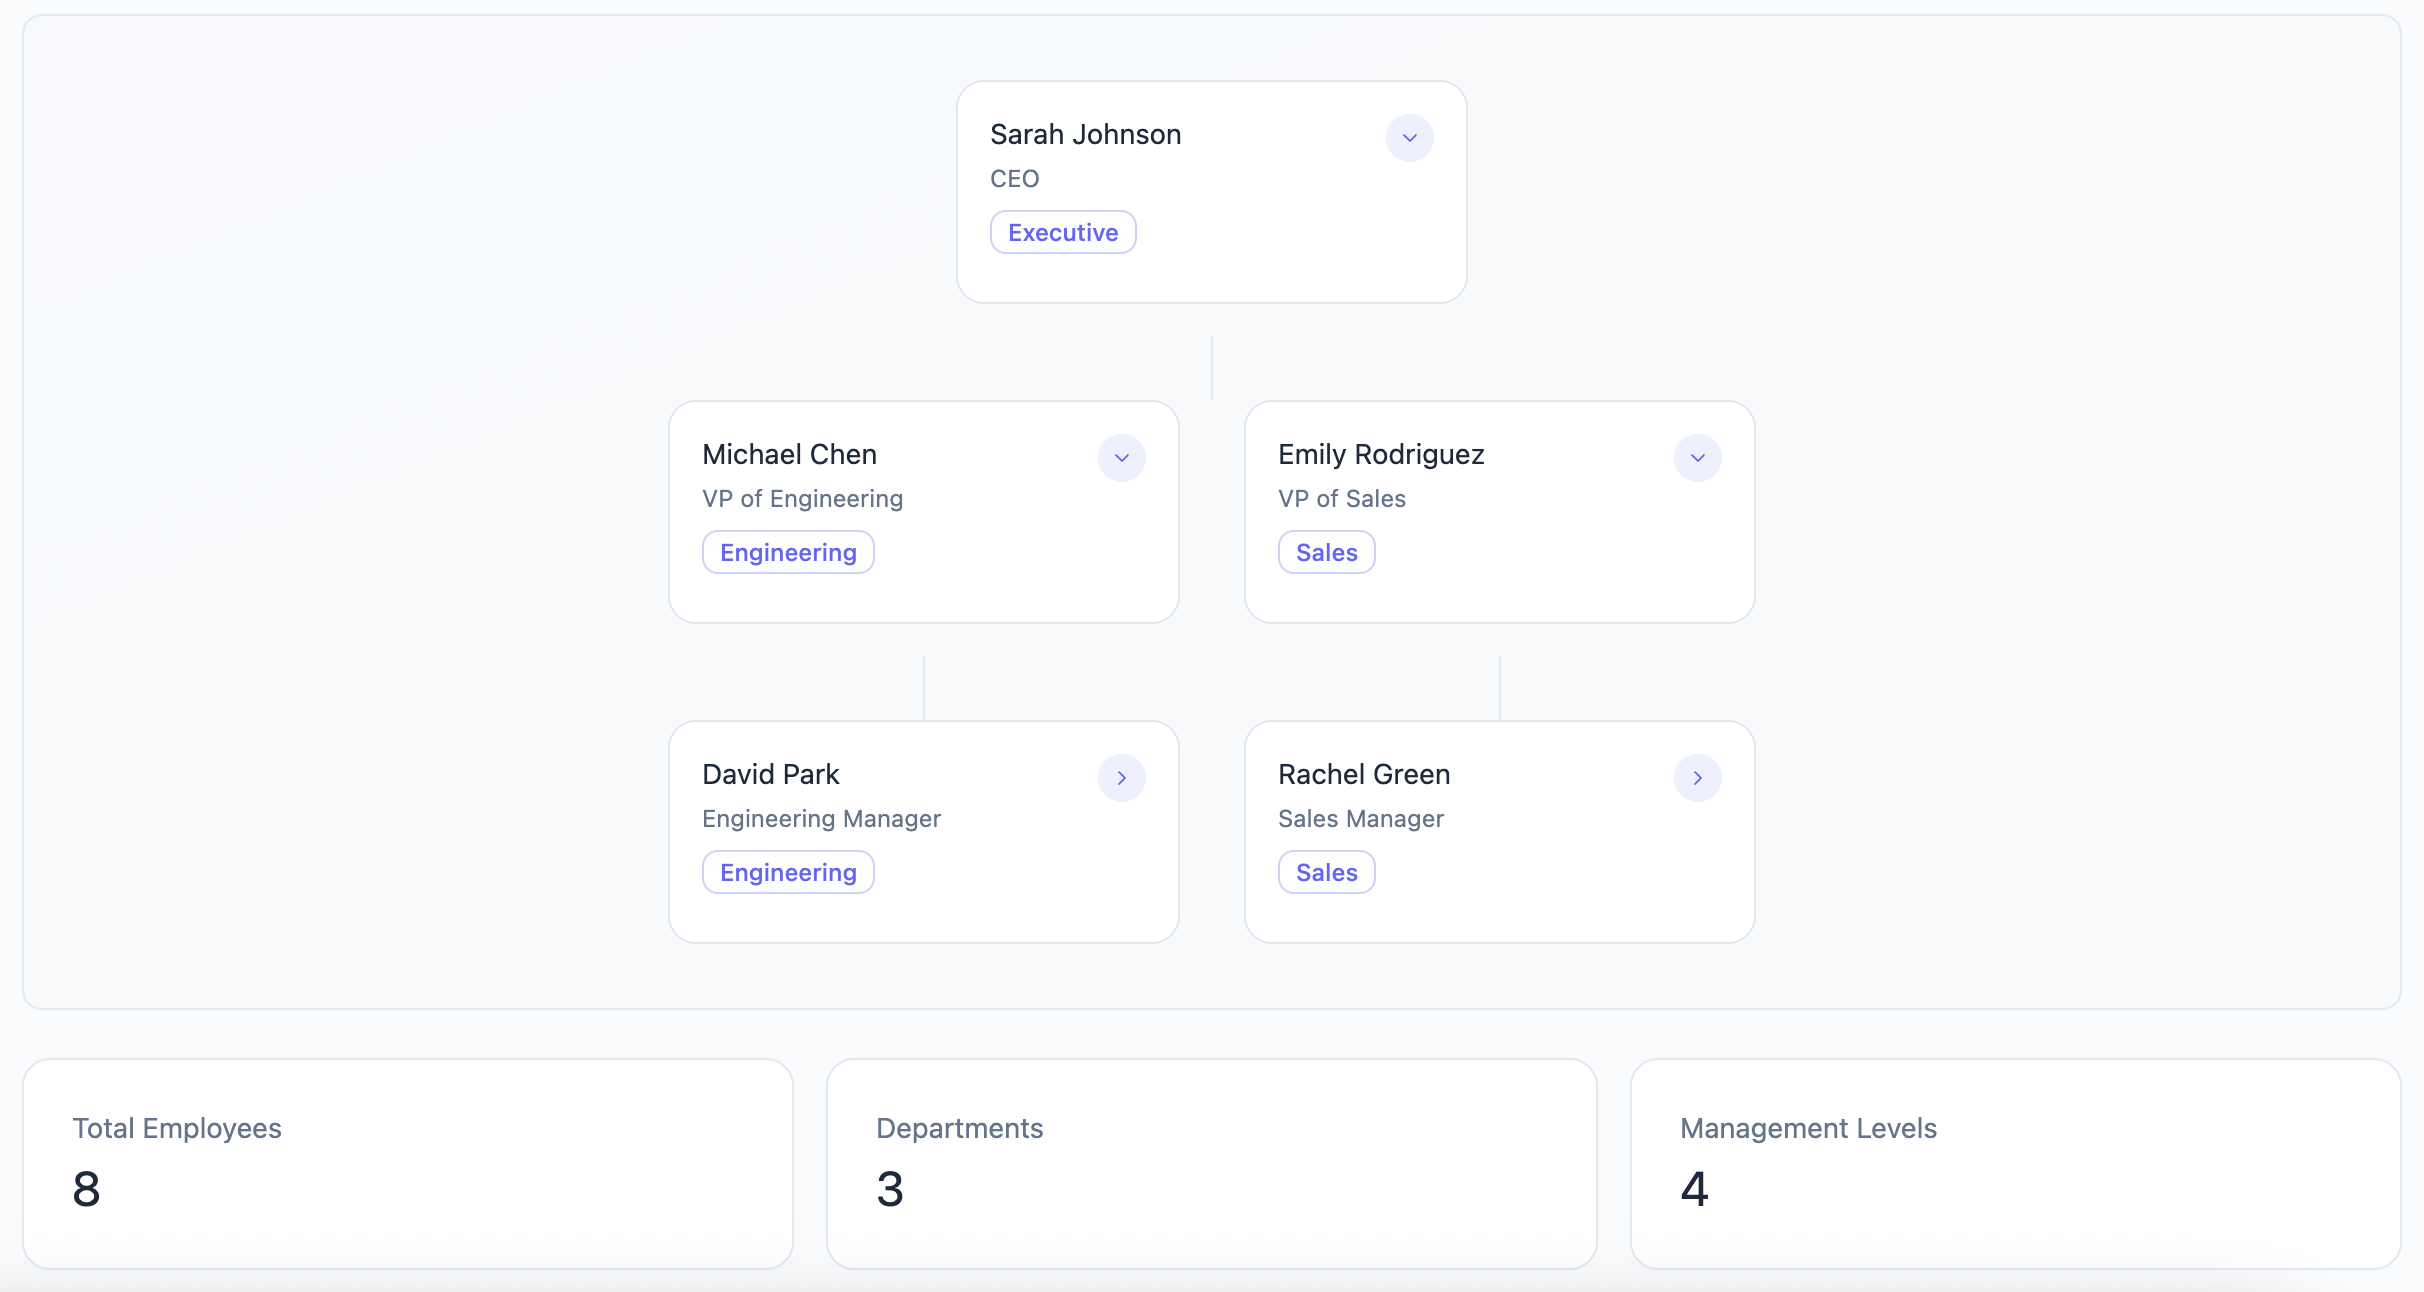Click the VP of Sales job title
2424x1292 pixels.
(x=1341, y=498)
